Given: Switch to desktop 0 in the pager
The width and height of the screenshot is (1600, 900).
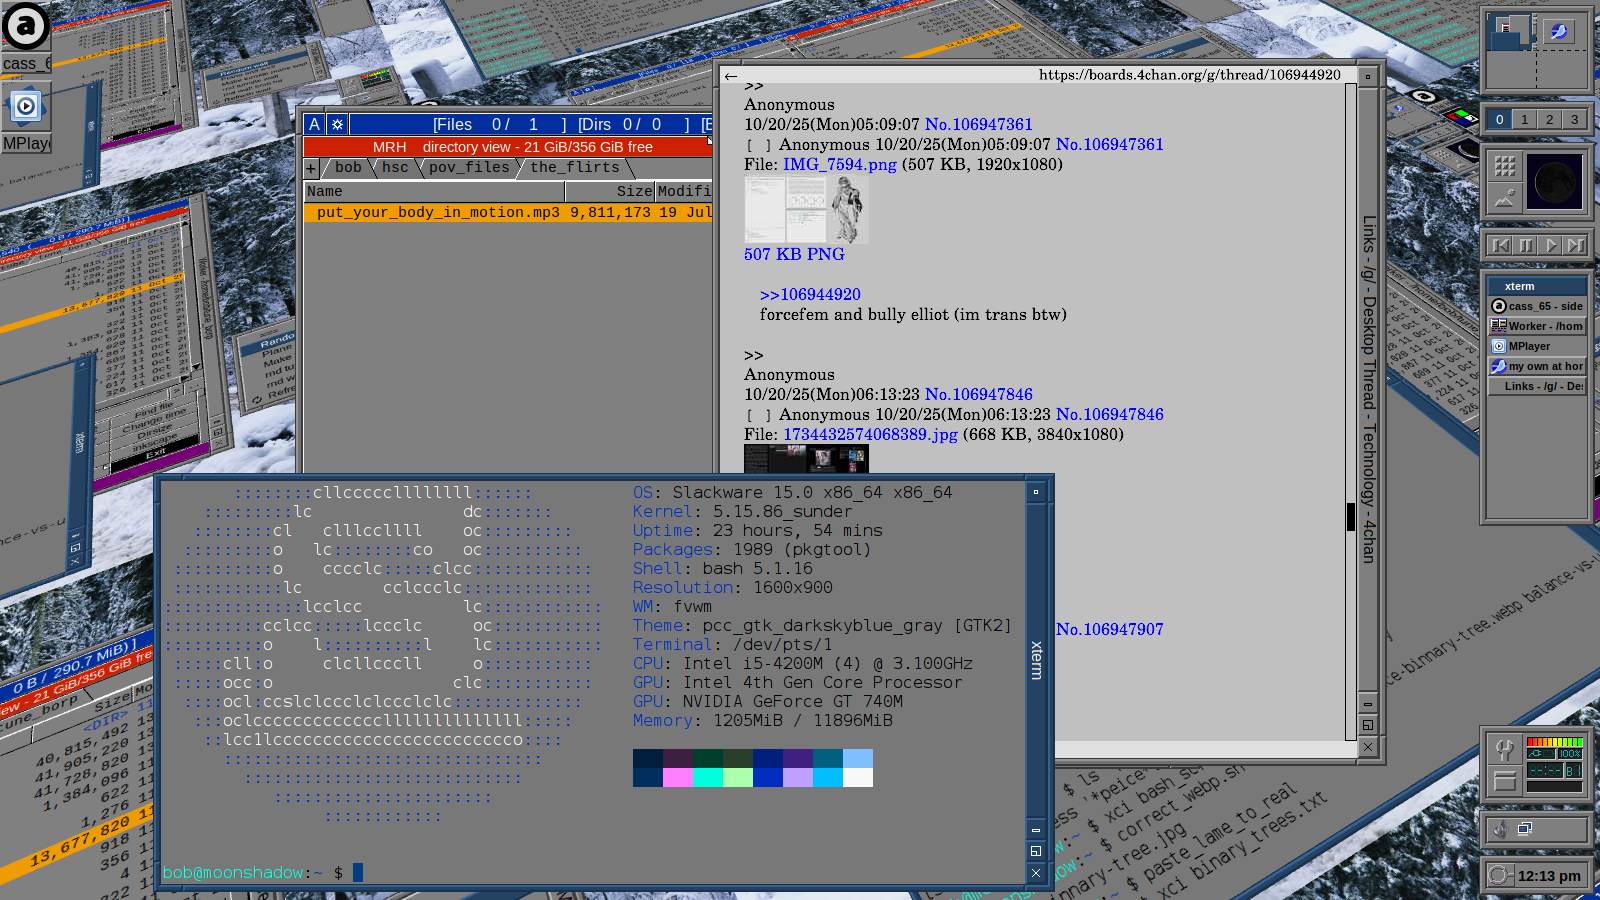Looking at the screenshot, I should tap(1499, 119).
